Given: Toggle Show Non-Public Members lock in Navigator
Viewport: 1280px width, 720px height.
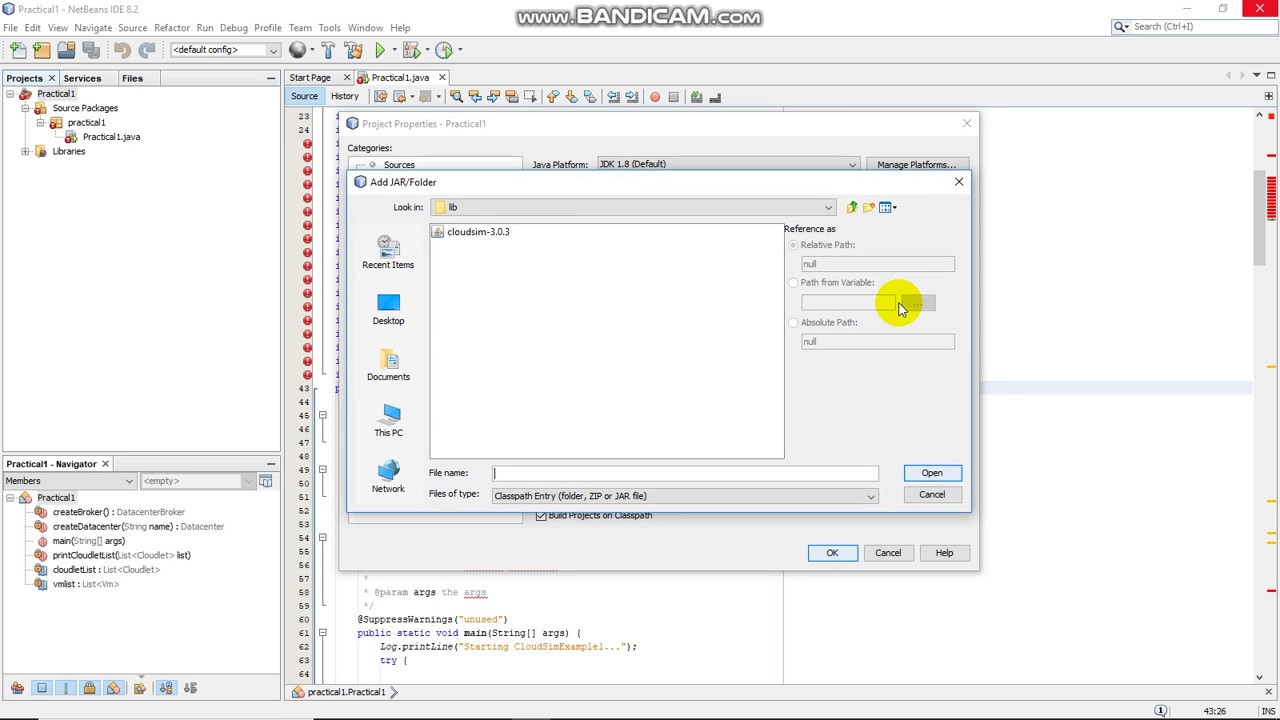Looking at the screenshot, I should (x=90, y=688).
